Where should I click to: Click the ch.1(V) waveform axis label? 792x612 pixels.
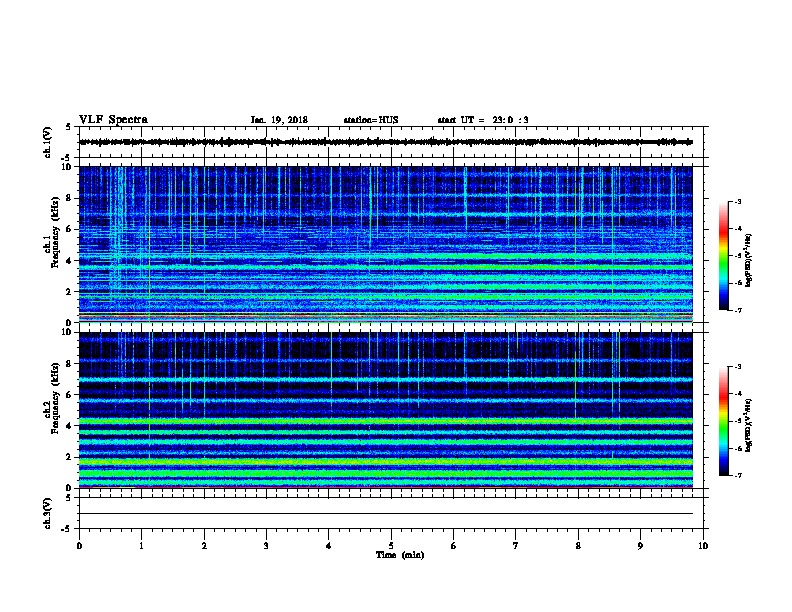pyautogui.click(x=47, y=142)
